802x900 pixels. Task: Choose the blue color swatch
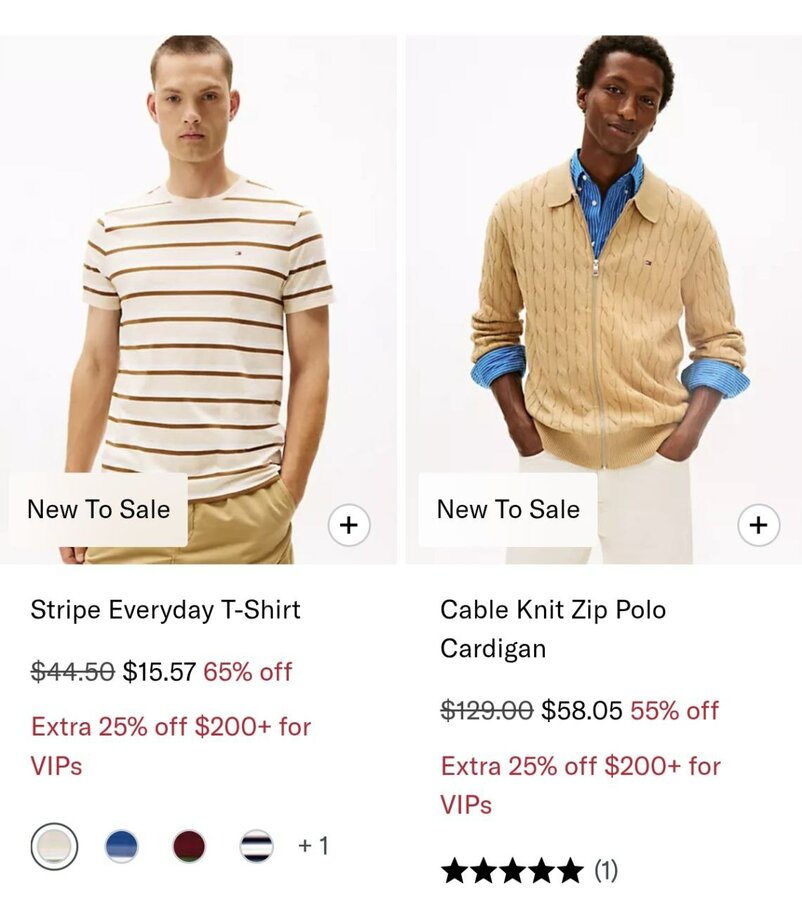(x=121, y=847)
